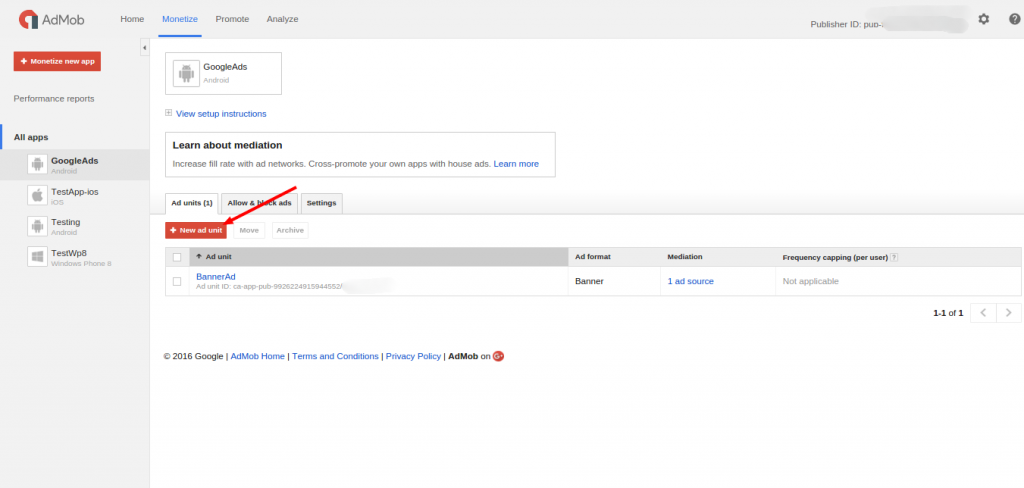Tick the select-all checkbox in table header
Image resolution: width=1024 pixels, height=488 pixels.
coord(177,257)
